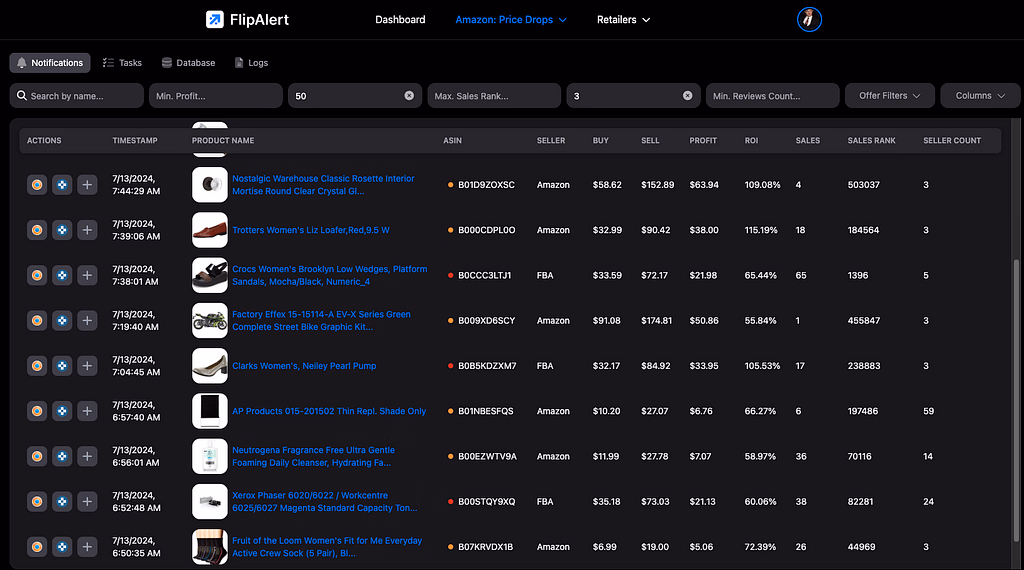Open the user profile avatar
The height and width of the screenshot is (570, 1024).
pos(809,20)
